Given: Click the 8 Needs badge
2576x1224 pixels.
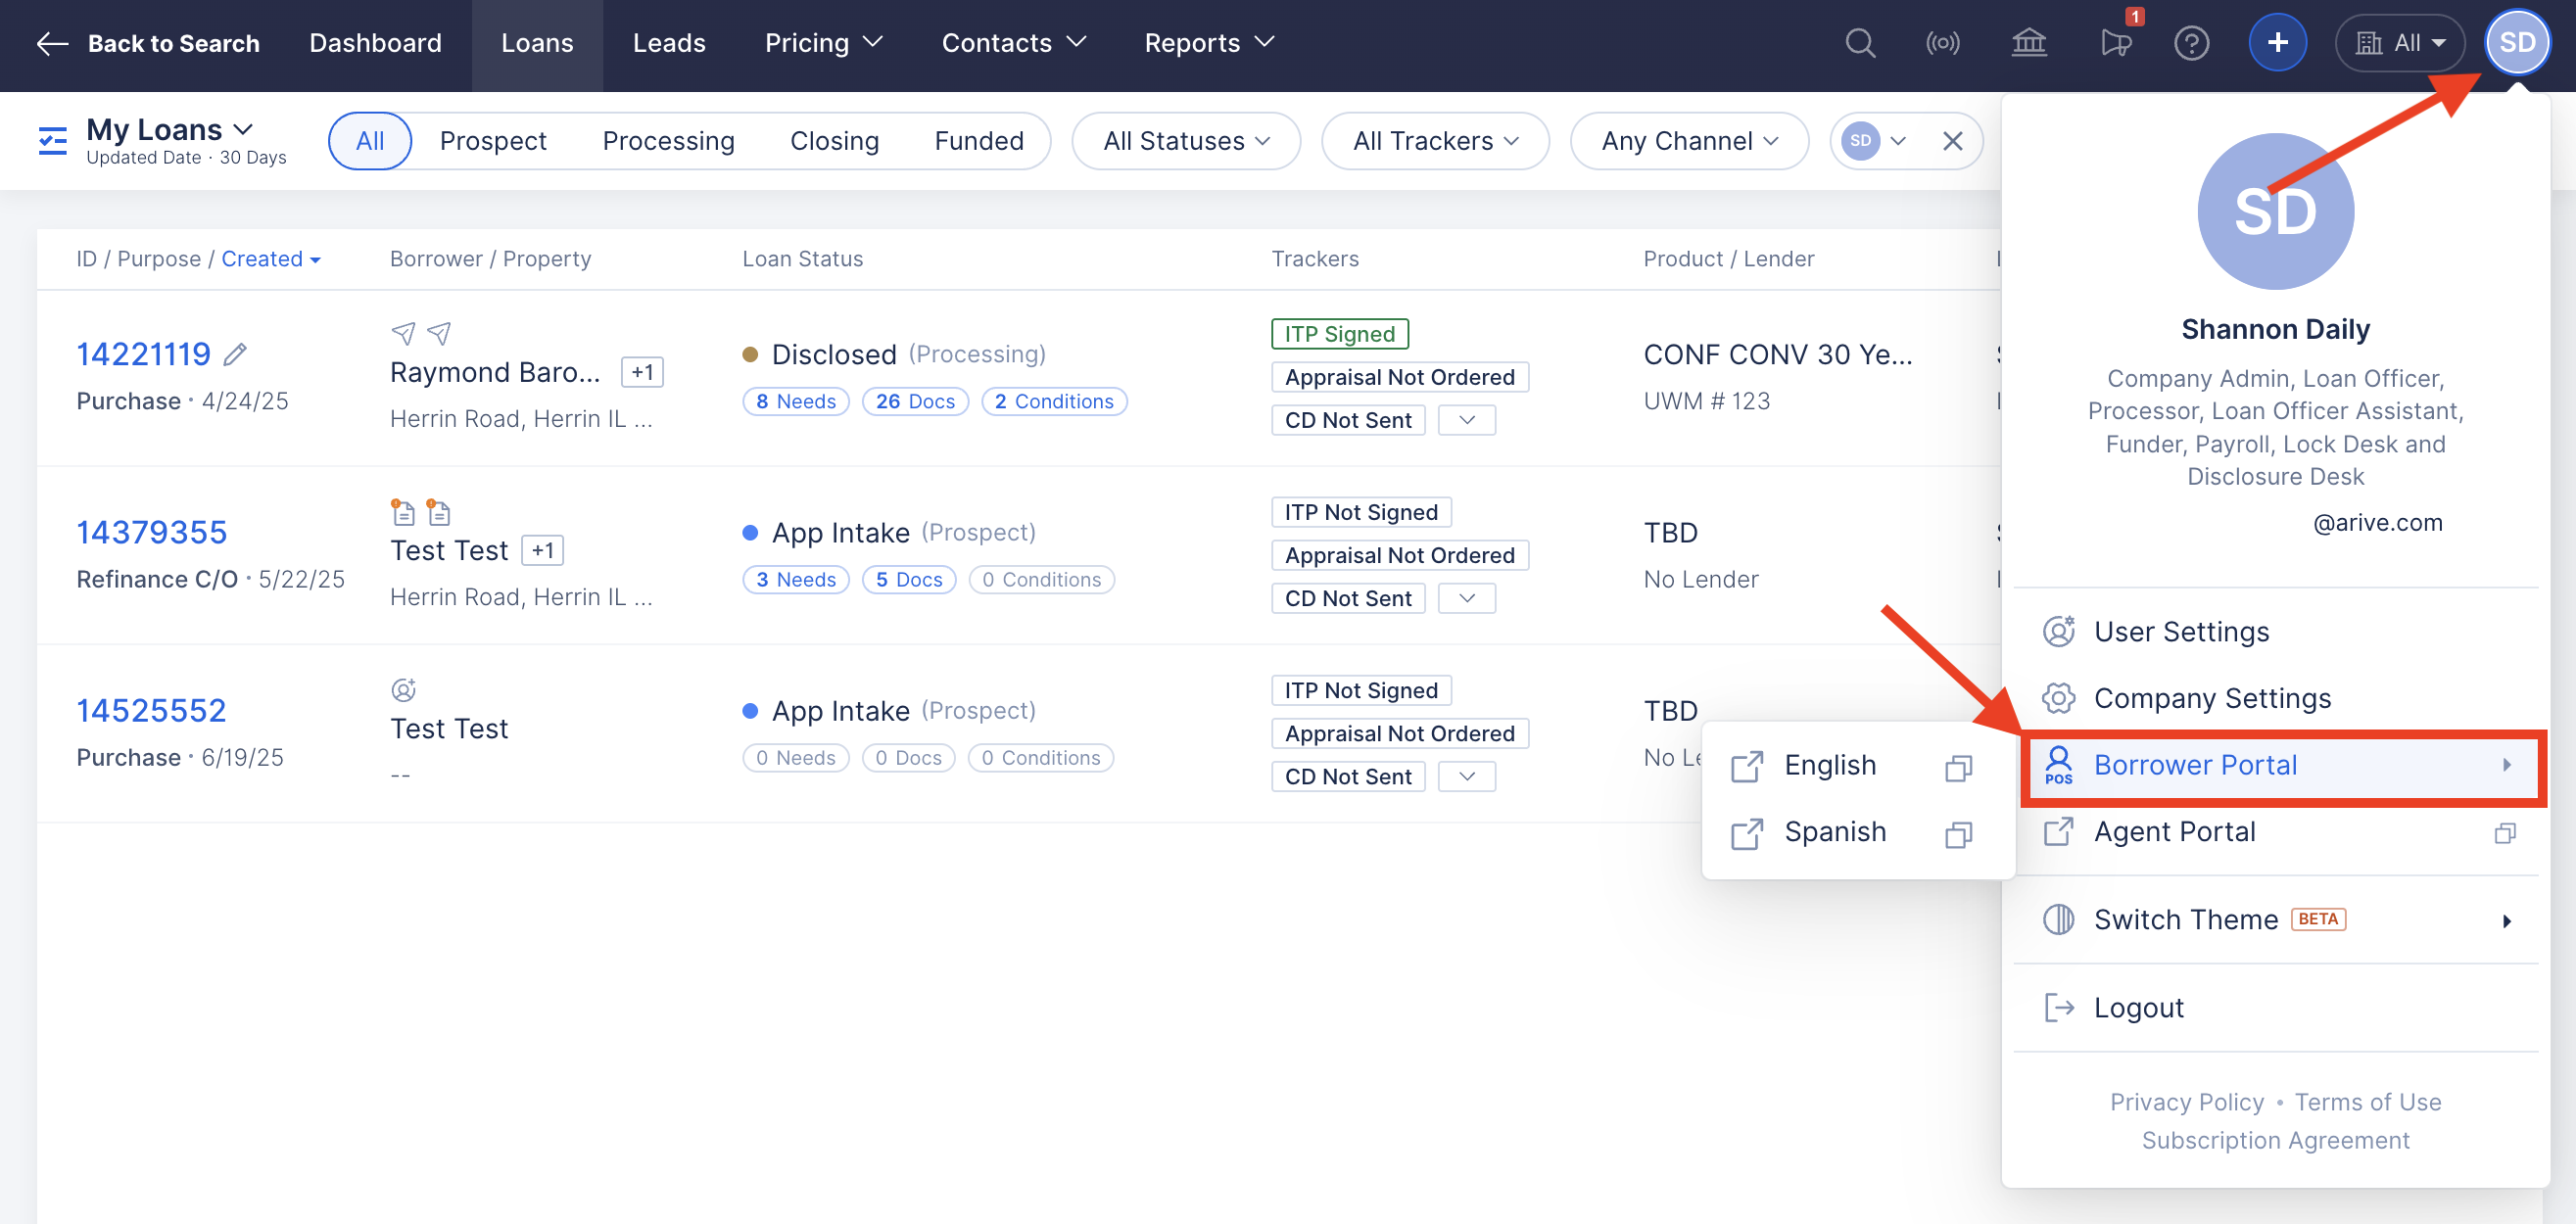Looking at the screenshot, I should 795,401.
